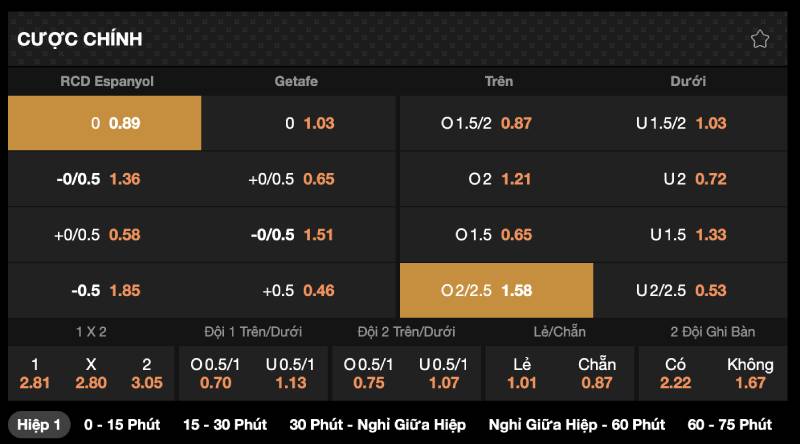Open Nghỉ Giữa Hiệp - 60 Phút tab
Image resolution: width=800 pixels, height=444 pixels.
click(577, 425)
